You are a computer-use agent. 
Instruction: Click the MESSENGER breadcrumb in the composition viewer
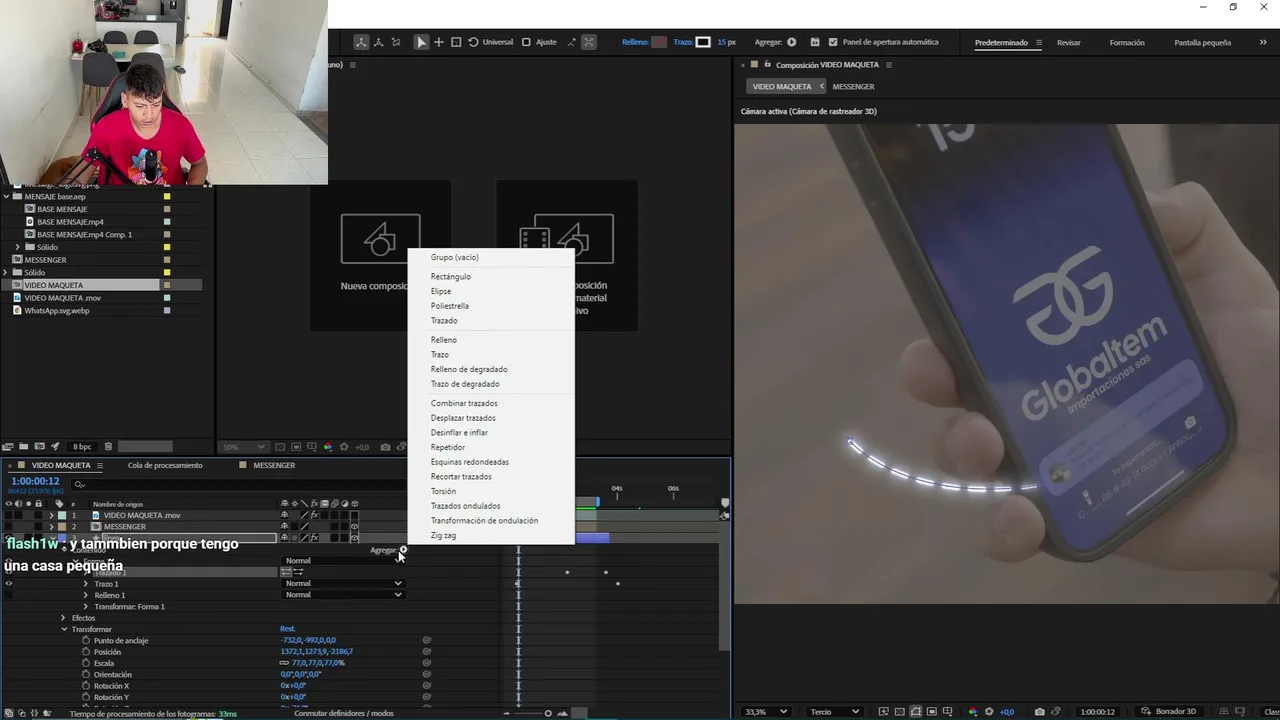pos(853,86)
